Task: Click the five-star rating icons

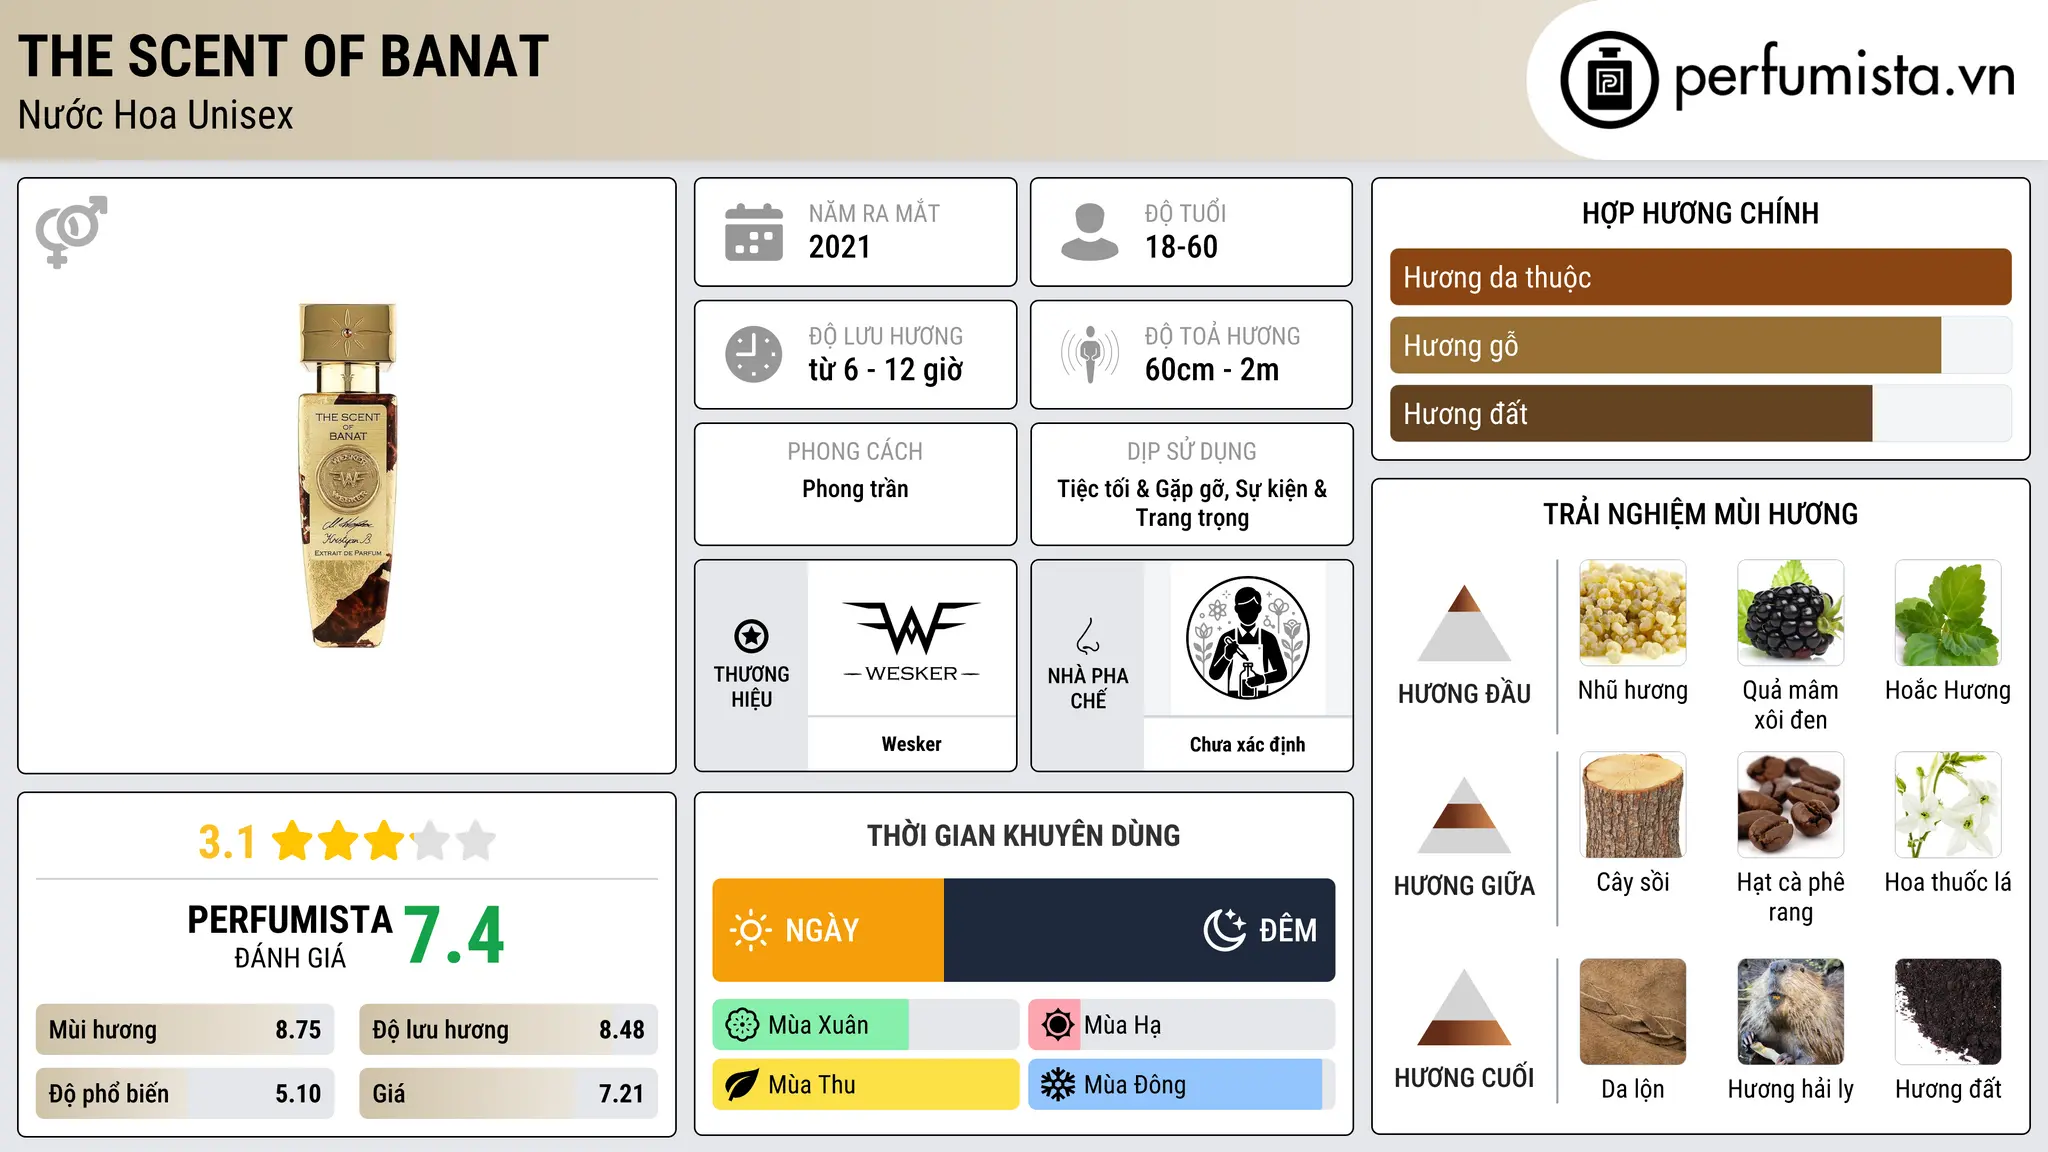Action: click(x=384, y=841)
